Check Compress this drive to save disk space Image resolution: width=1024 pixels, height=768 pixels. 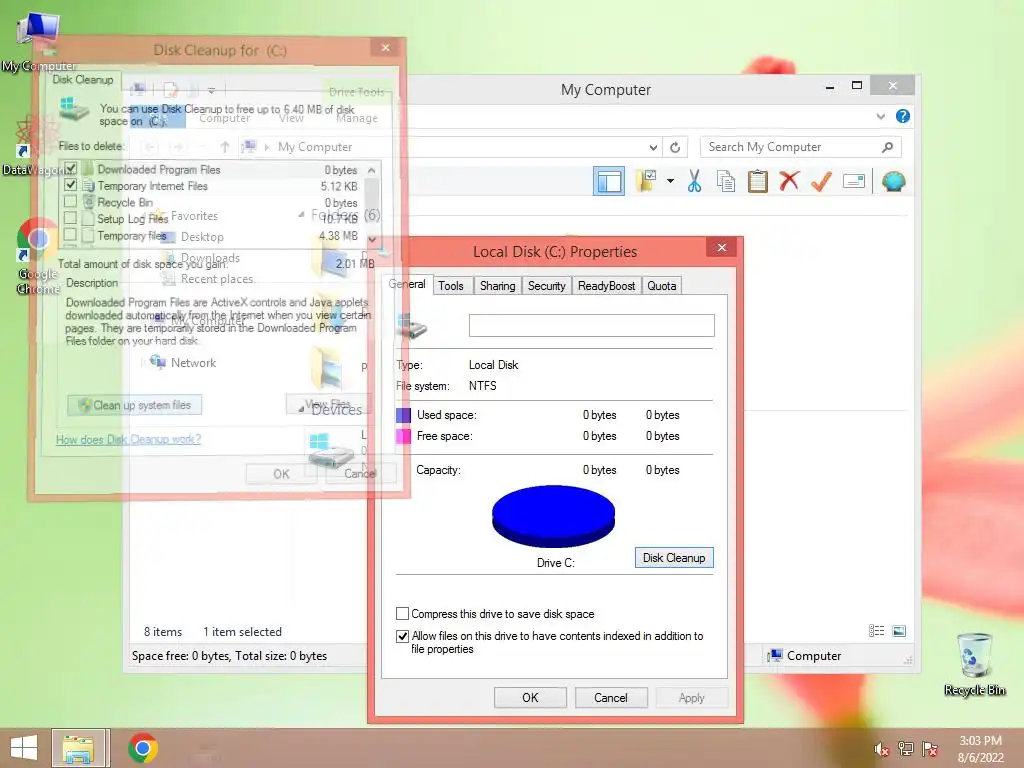pyautogui.click(x=402, y=614)
